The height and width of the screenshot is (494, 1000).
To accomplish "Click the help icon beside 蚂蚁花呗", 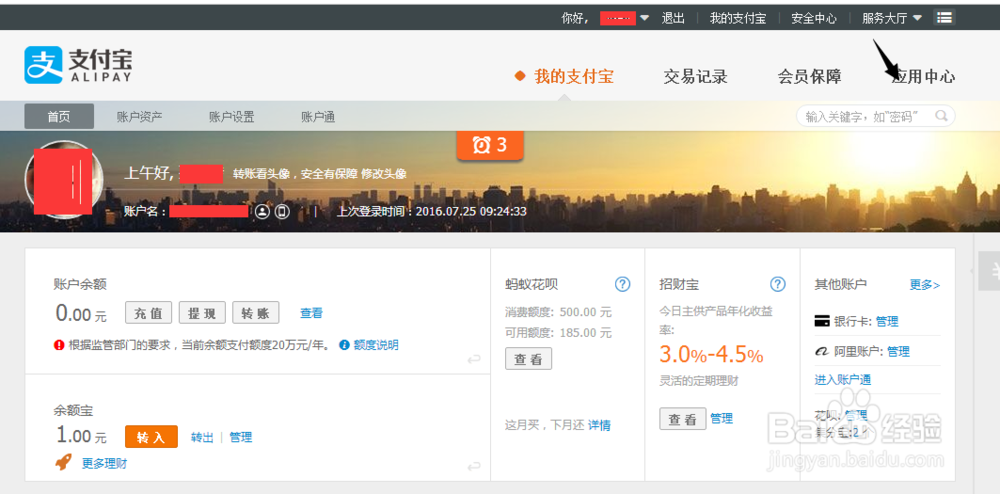I will click(x=622, y=284).
